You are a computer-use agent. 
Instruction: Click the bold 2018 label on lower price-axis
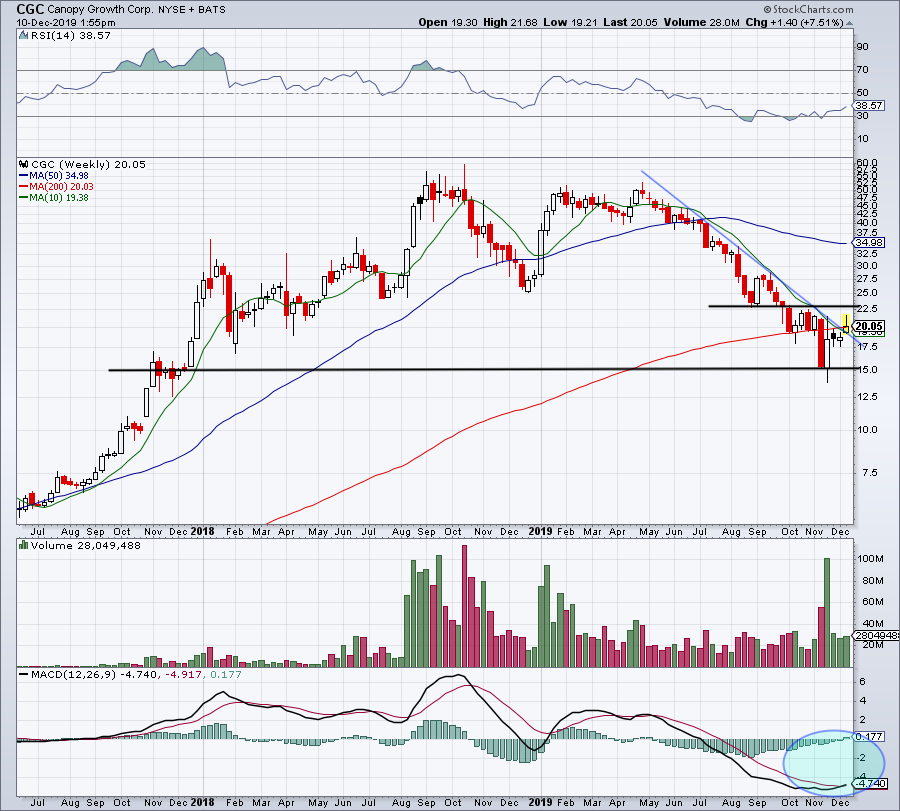coord(203,531)
